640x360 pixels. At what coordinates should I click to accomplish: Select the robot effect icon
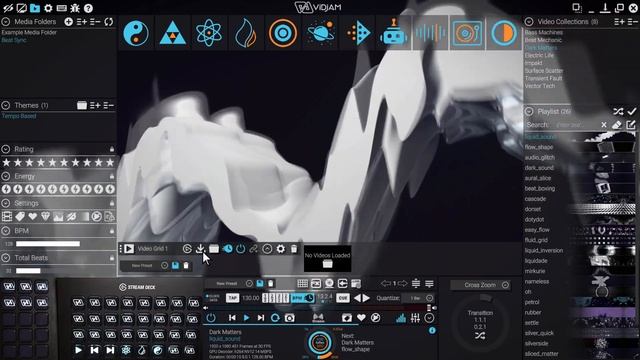point(393,32)
